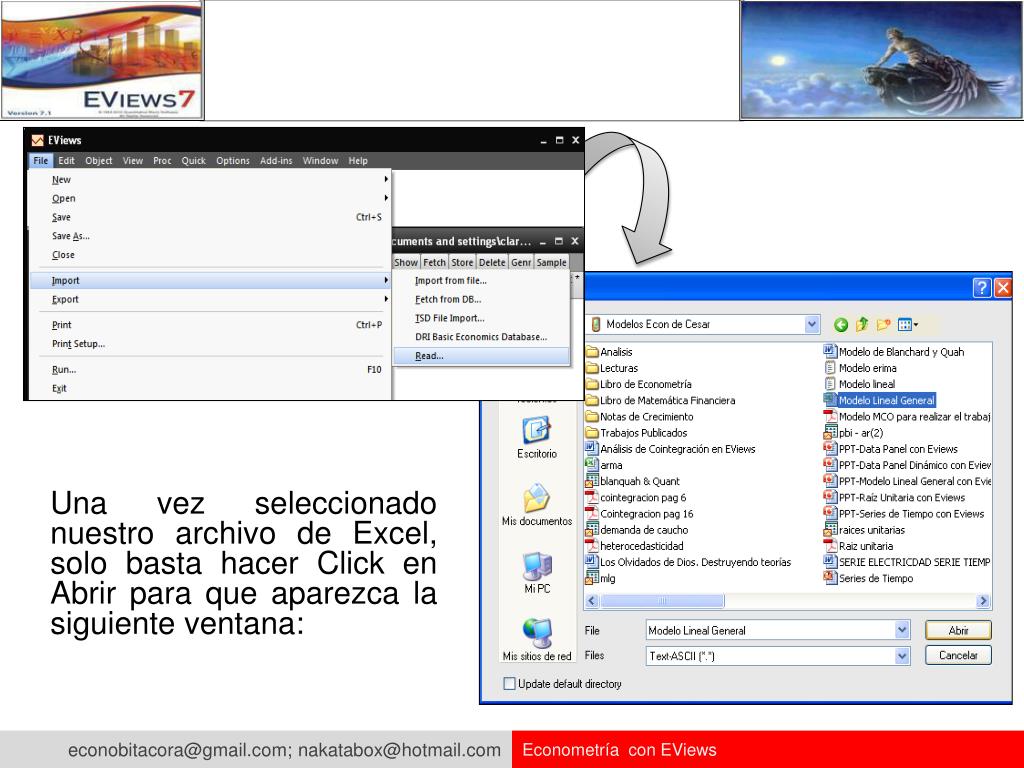Select the mlg file
The image size is (1024, 768).
[x=601, y=579]
